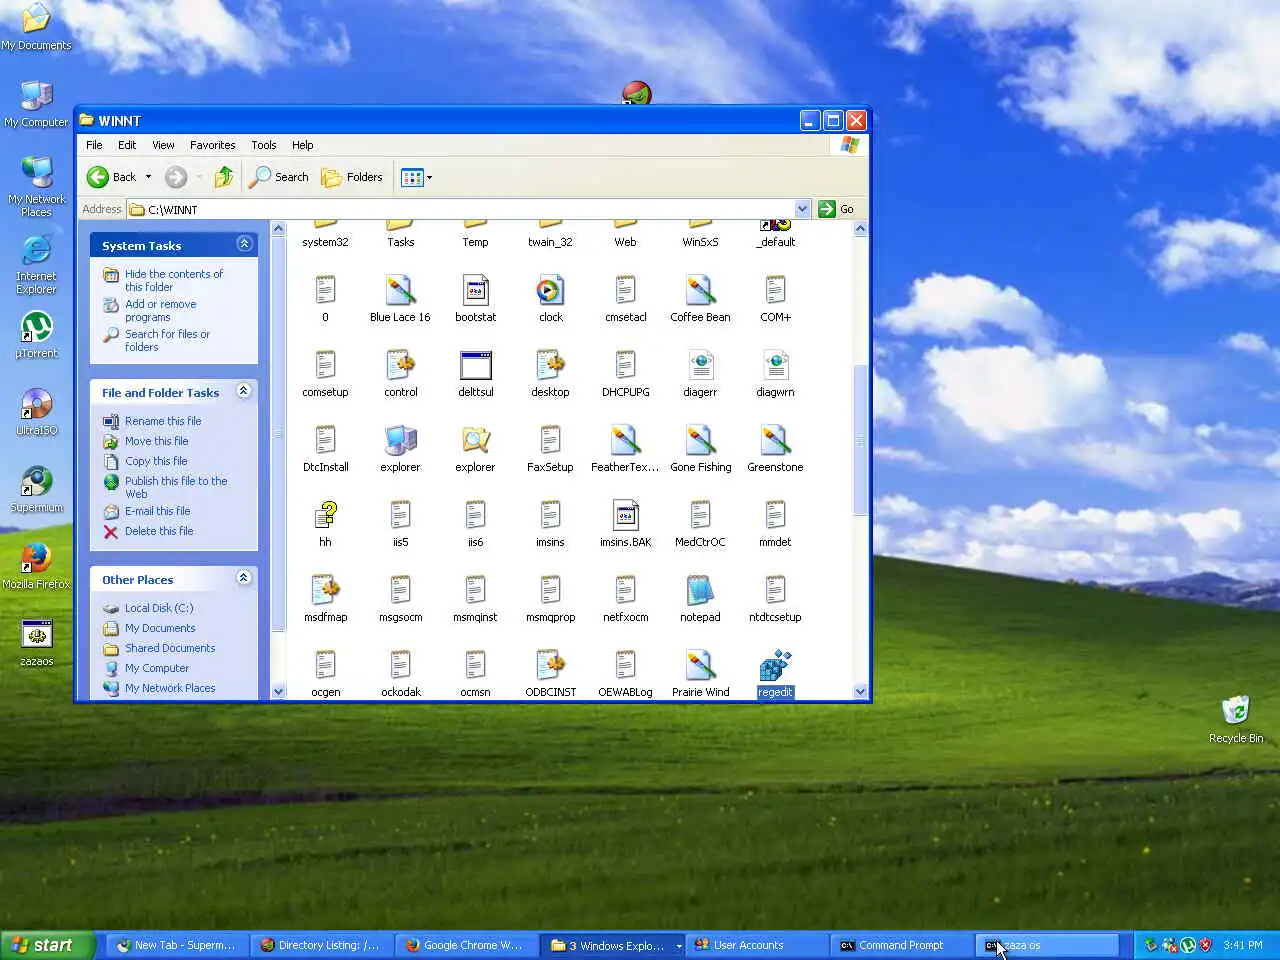This screenshot has width=1280, height=960.
Task: Select the bootstat file icon
Action: (x=475, y=291)
